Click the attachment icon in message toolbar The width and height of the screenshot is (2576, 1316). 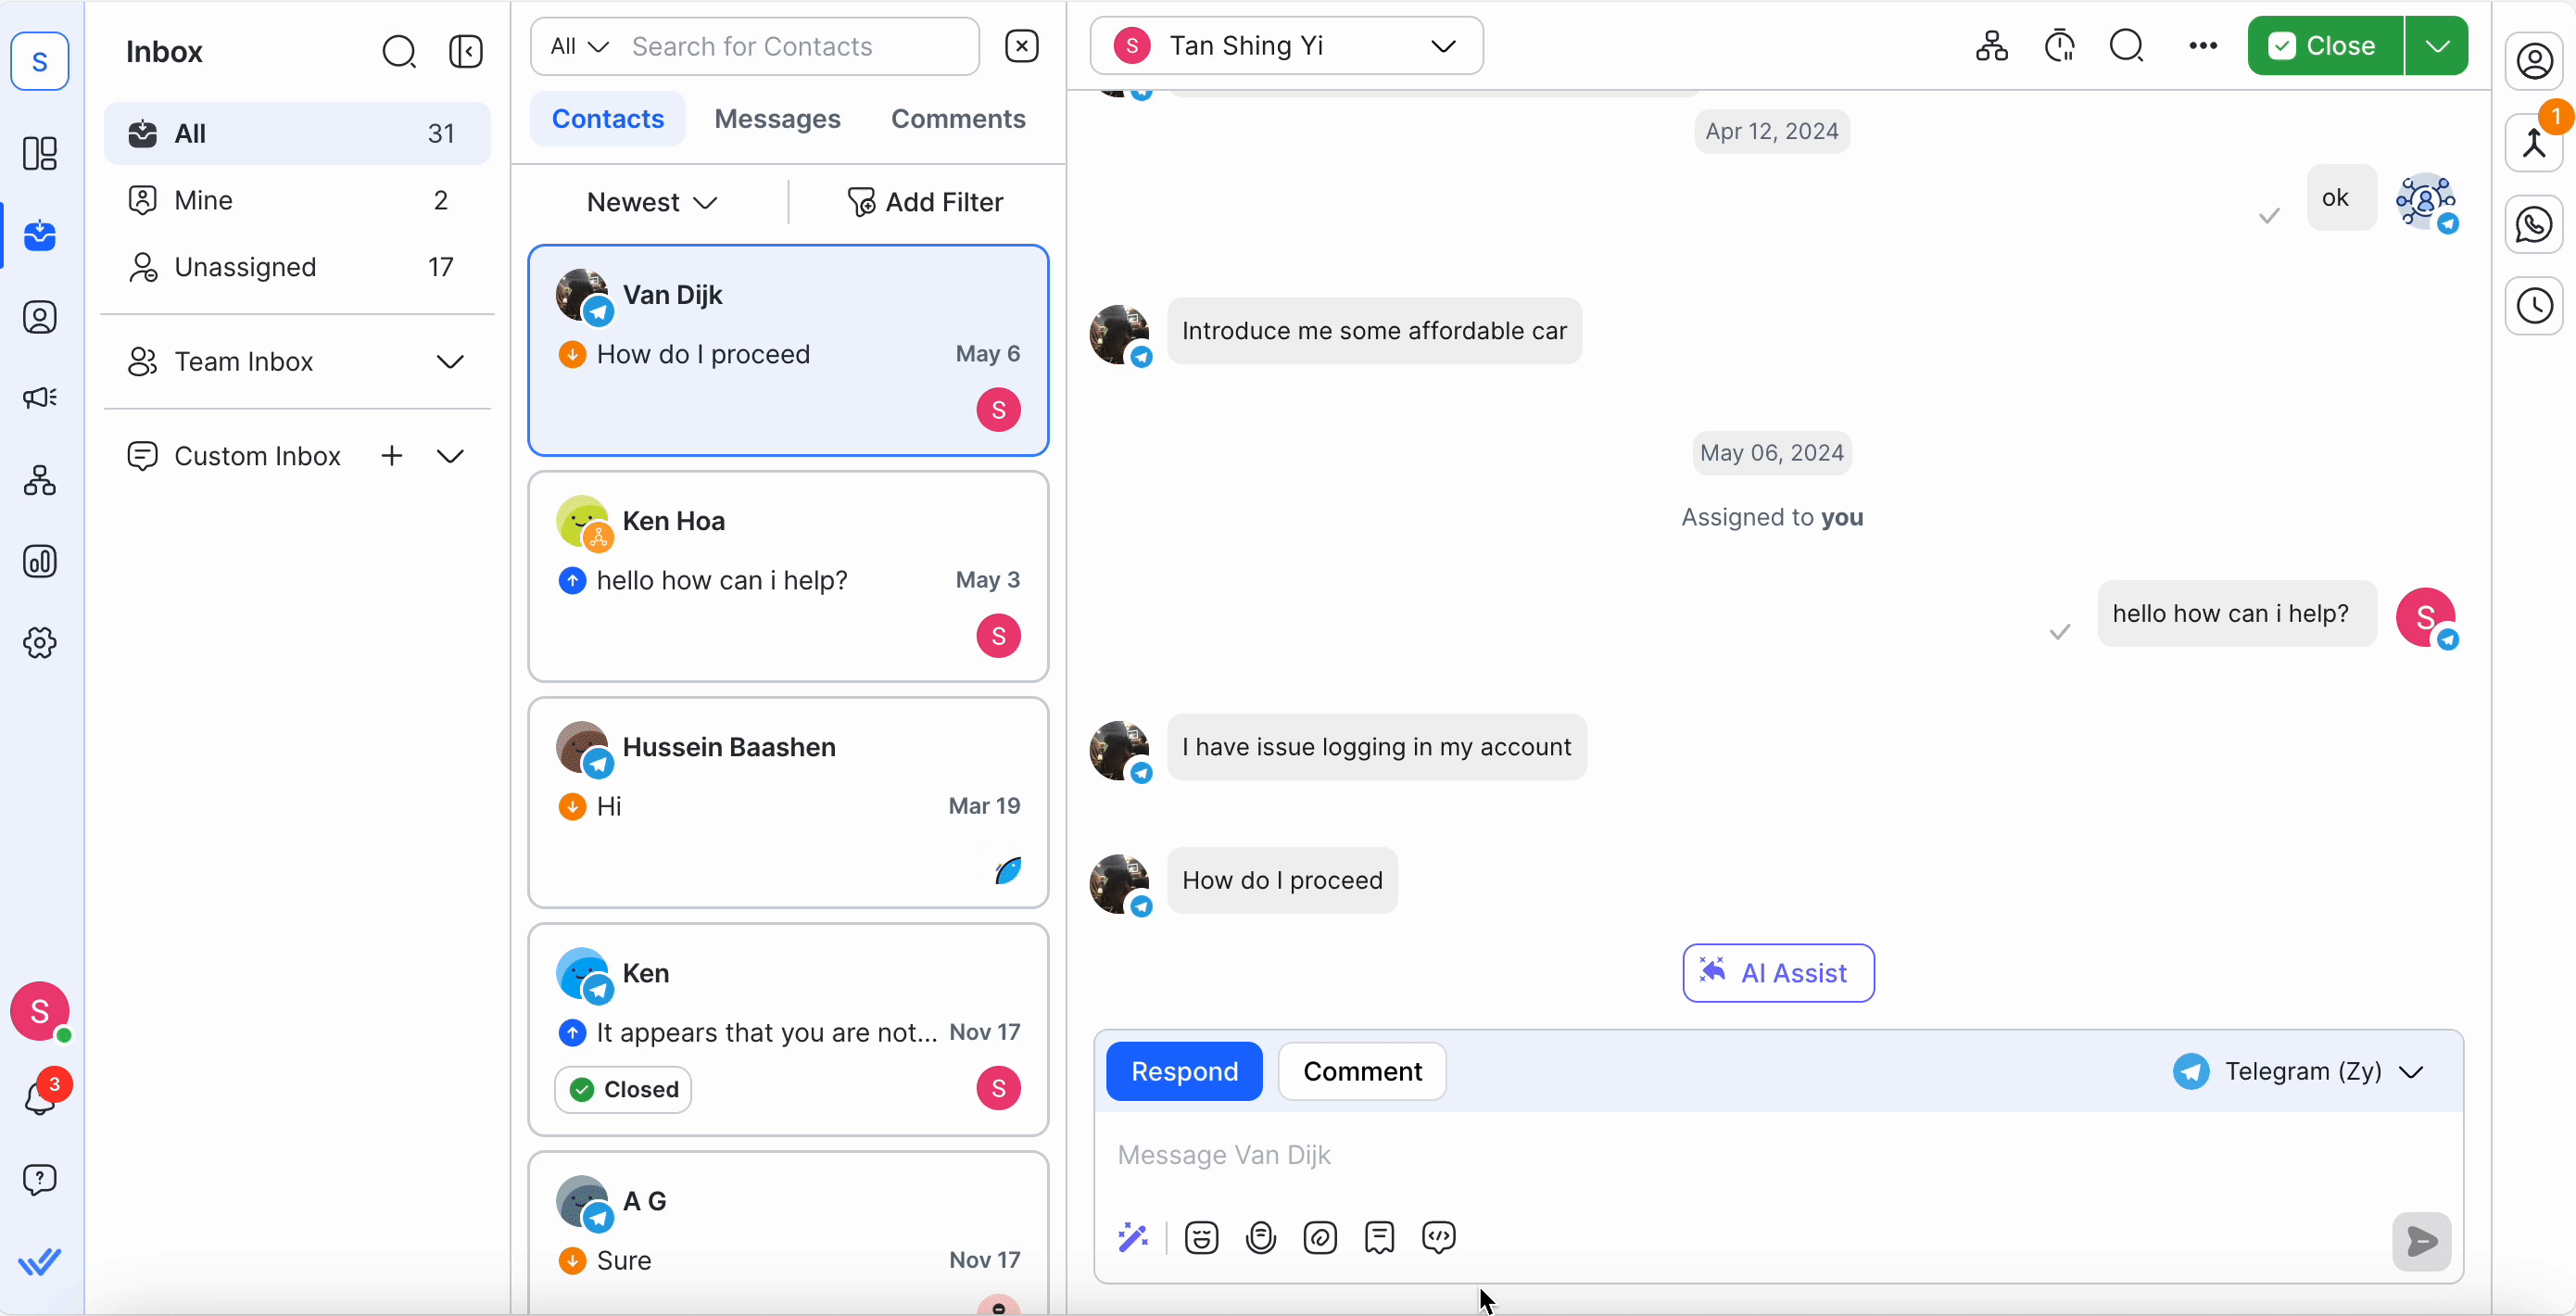[1320, 1238]
